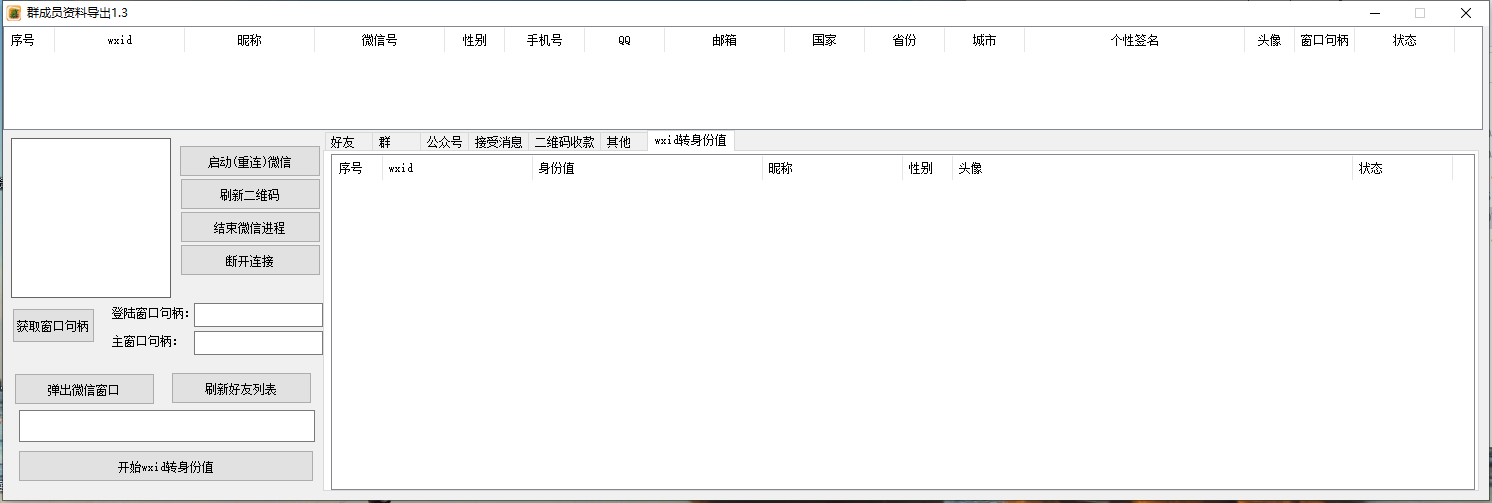Click the 登陆窗口句柄 label
The height and width of the screenshot is (503, 1492).
tap(151, 314)
